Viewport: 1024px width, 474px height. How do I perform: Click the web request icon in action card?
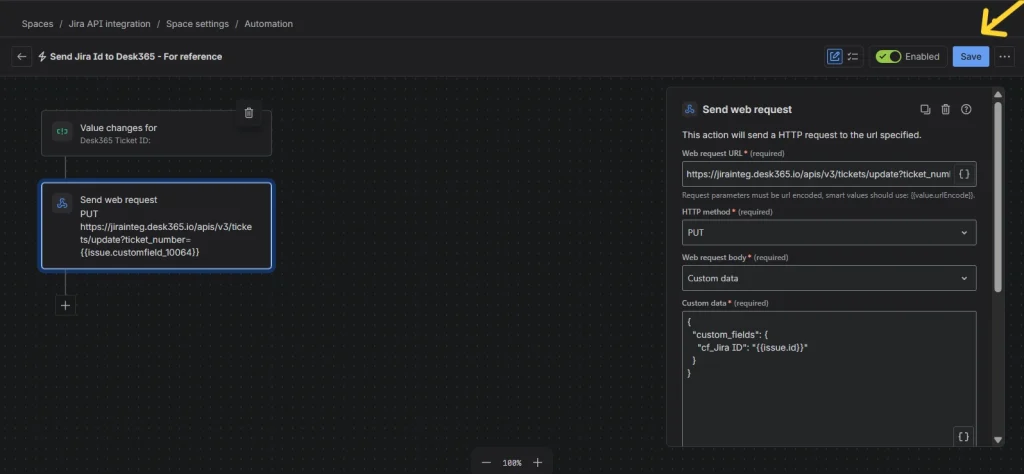click(63, 203)
